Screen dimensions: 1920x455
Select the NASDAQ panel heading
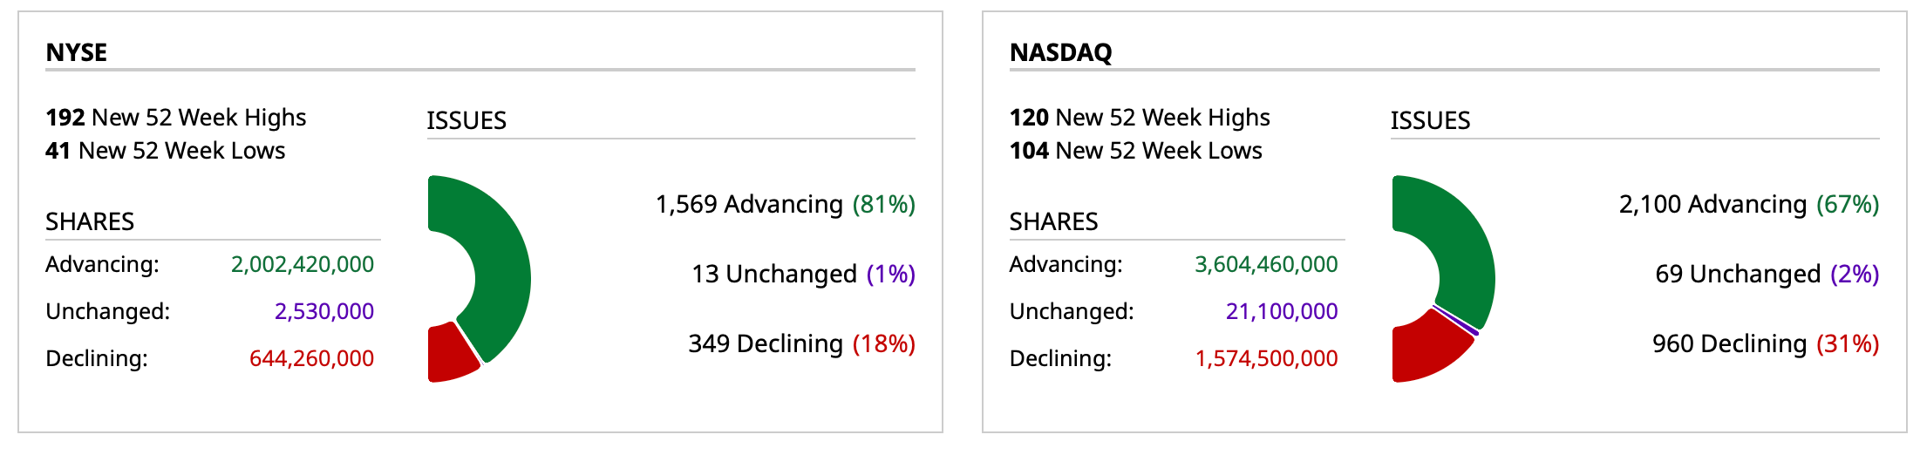pyautogui.click(x=1060, y=52)
